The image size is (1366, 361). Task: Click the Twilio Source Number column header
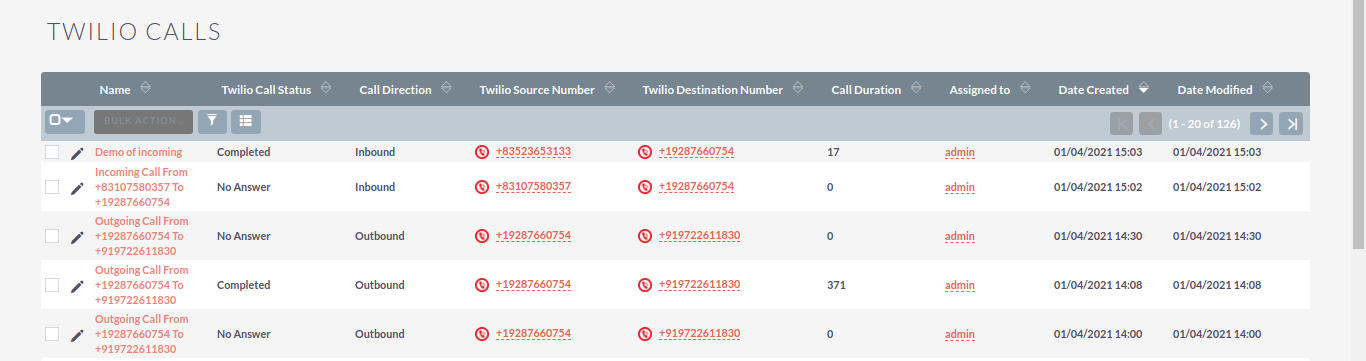537,90
